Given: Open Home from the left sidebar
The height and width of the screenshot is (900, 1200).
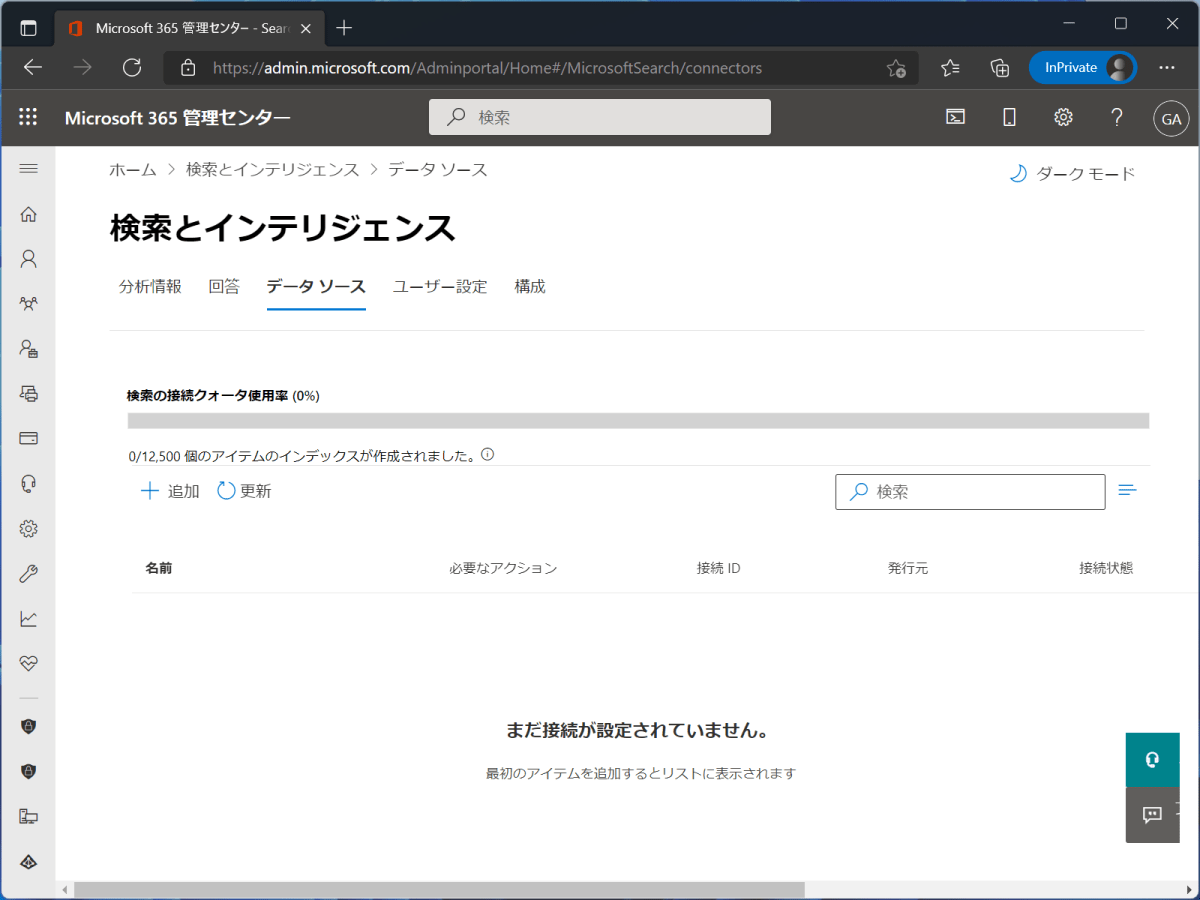Looking at the screenshot, I should coord(28,214).
